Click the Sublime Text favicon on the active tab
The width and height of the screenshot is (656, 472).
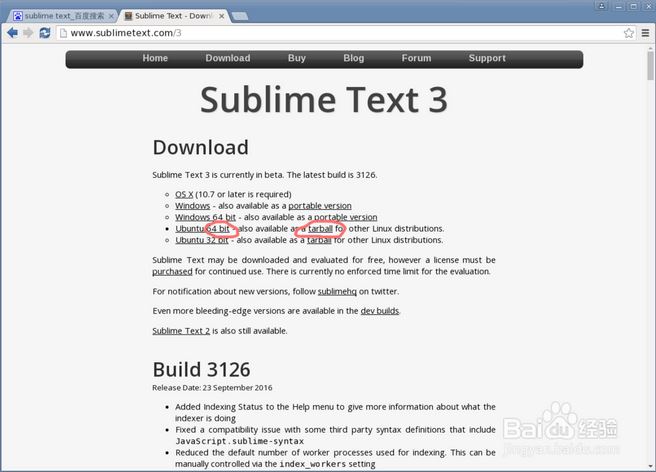click(x=128, y=16)
